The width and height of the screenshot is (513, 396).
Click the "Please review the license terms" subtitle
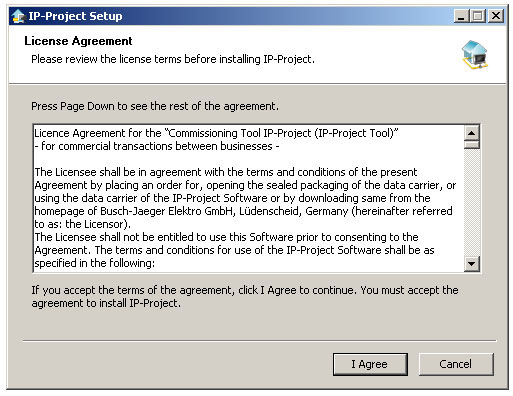pos(173,59)
